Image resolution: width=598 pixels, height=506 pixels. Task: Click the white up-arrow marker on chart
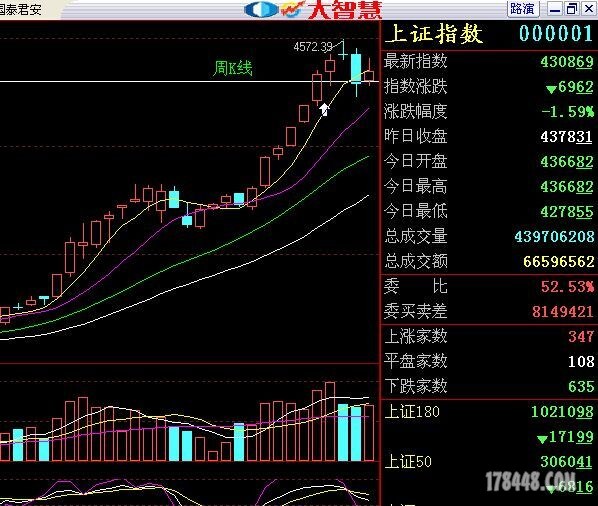324,109
